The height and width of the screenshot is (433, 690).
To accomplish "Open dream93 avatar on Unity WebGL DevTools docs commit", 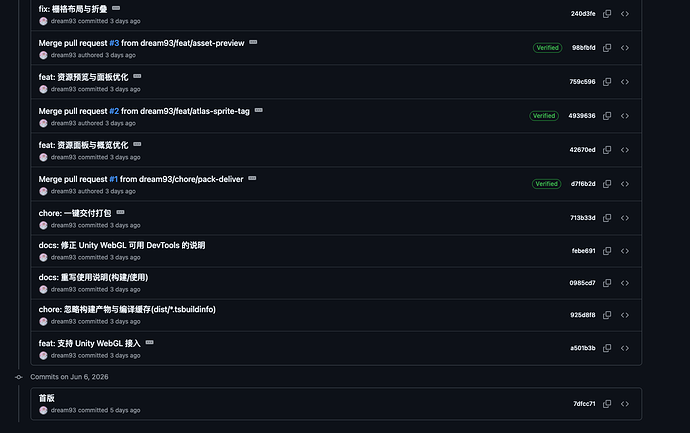I will pos(43,257).
